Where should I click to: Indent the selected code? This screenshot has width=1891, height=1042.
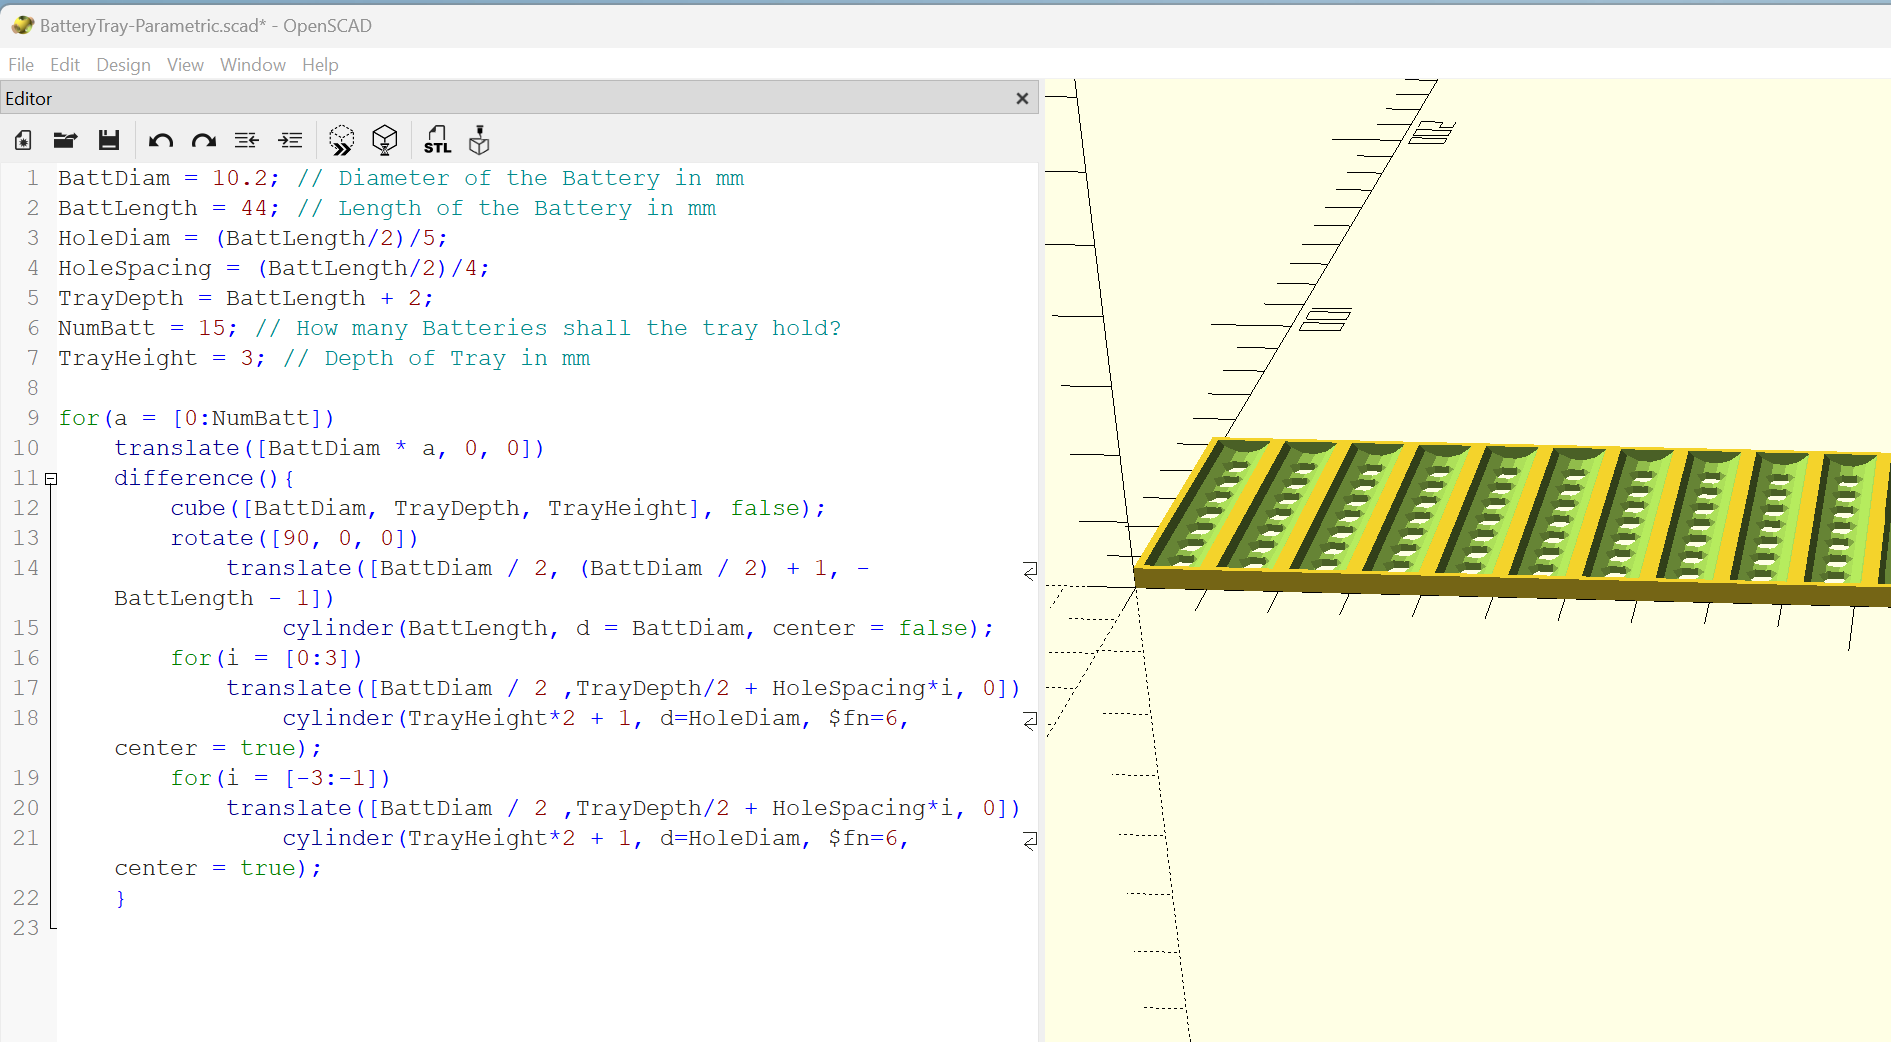point(290,141)
